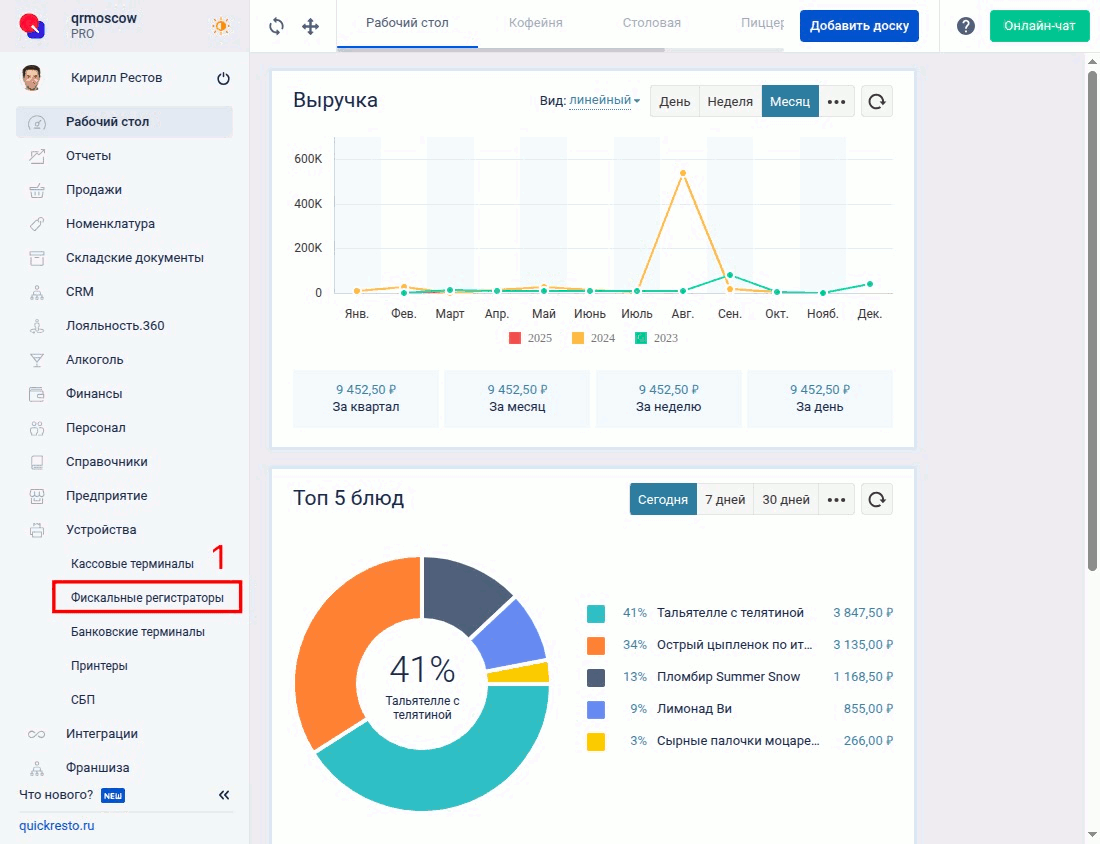Refresh the Топ 5 блюд widget

877,500
